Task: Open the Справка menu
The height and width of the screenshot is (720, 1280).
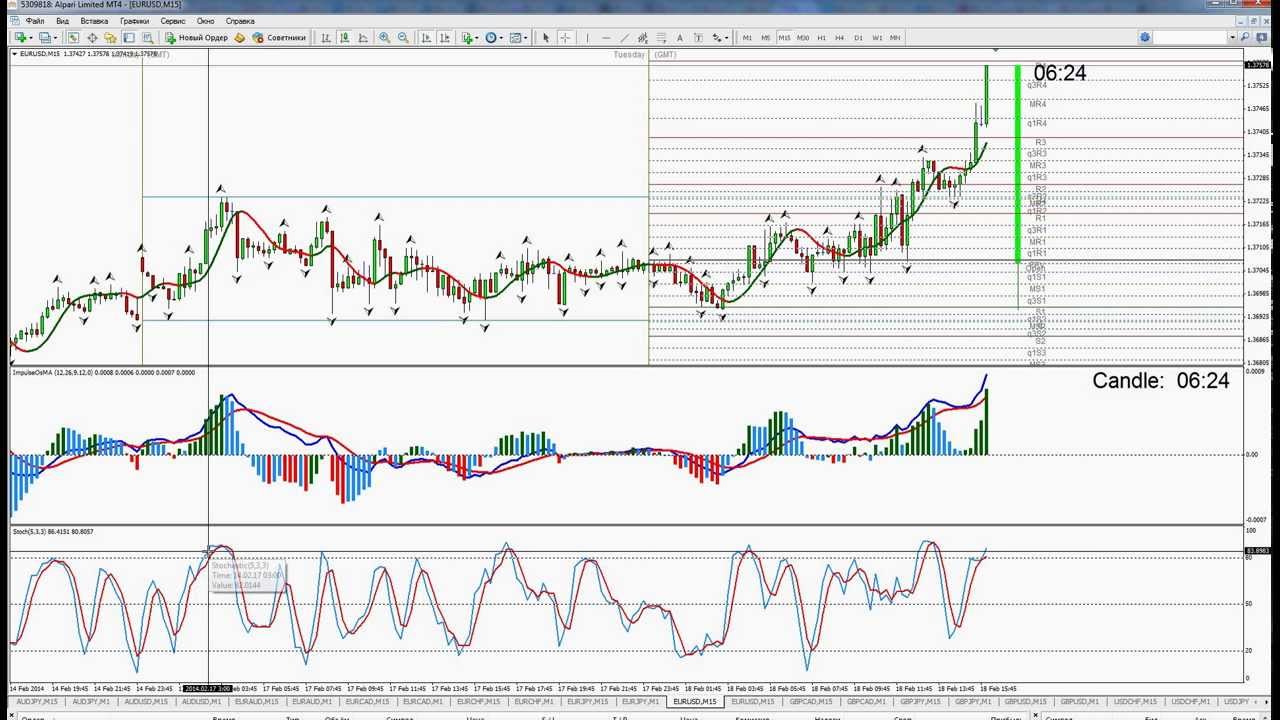Action: pos(240,20)
